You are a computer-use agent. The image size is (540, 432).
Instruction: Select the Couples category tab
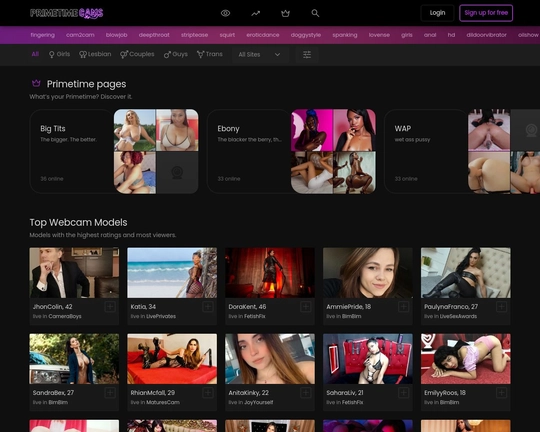pyautogui.click(x=137, y=54)
